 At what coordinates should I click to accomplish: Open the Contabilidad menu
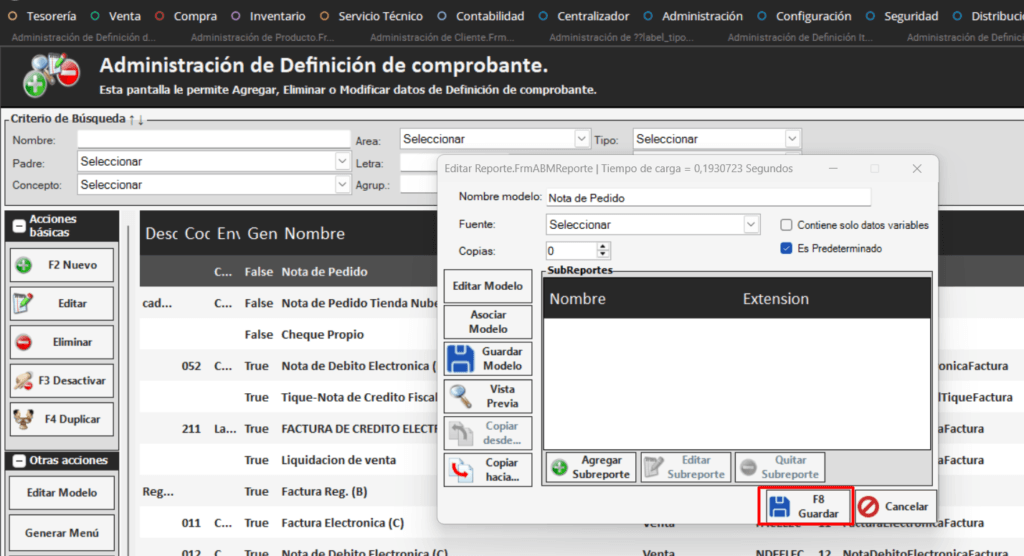click(x=489, y=16)
